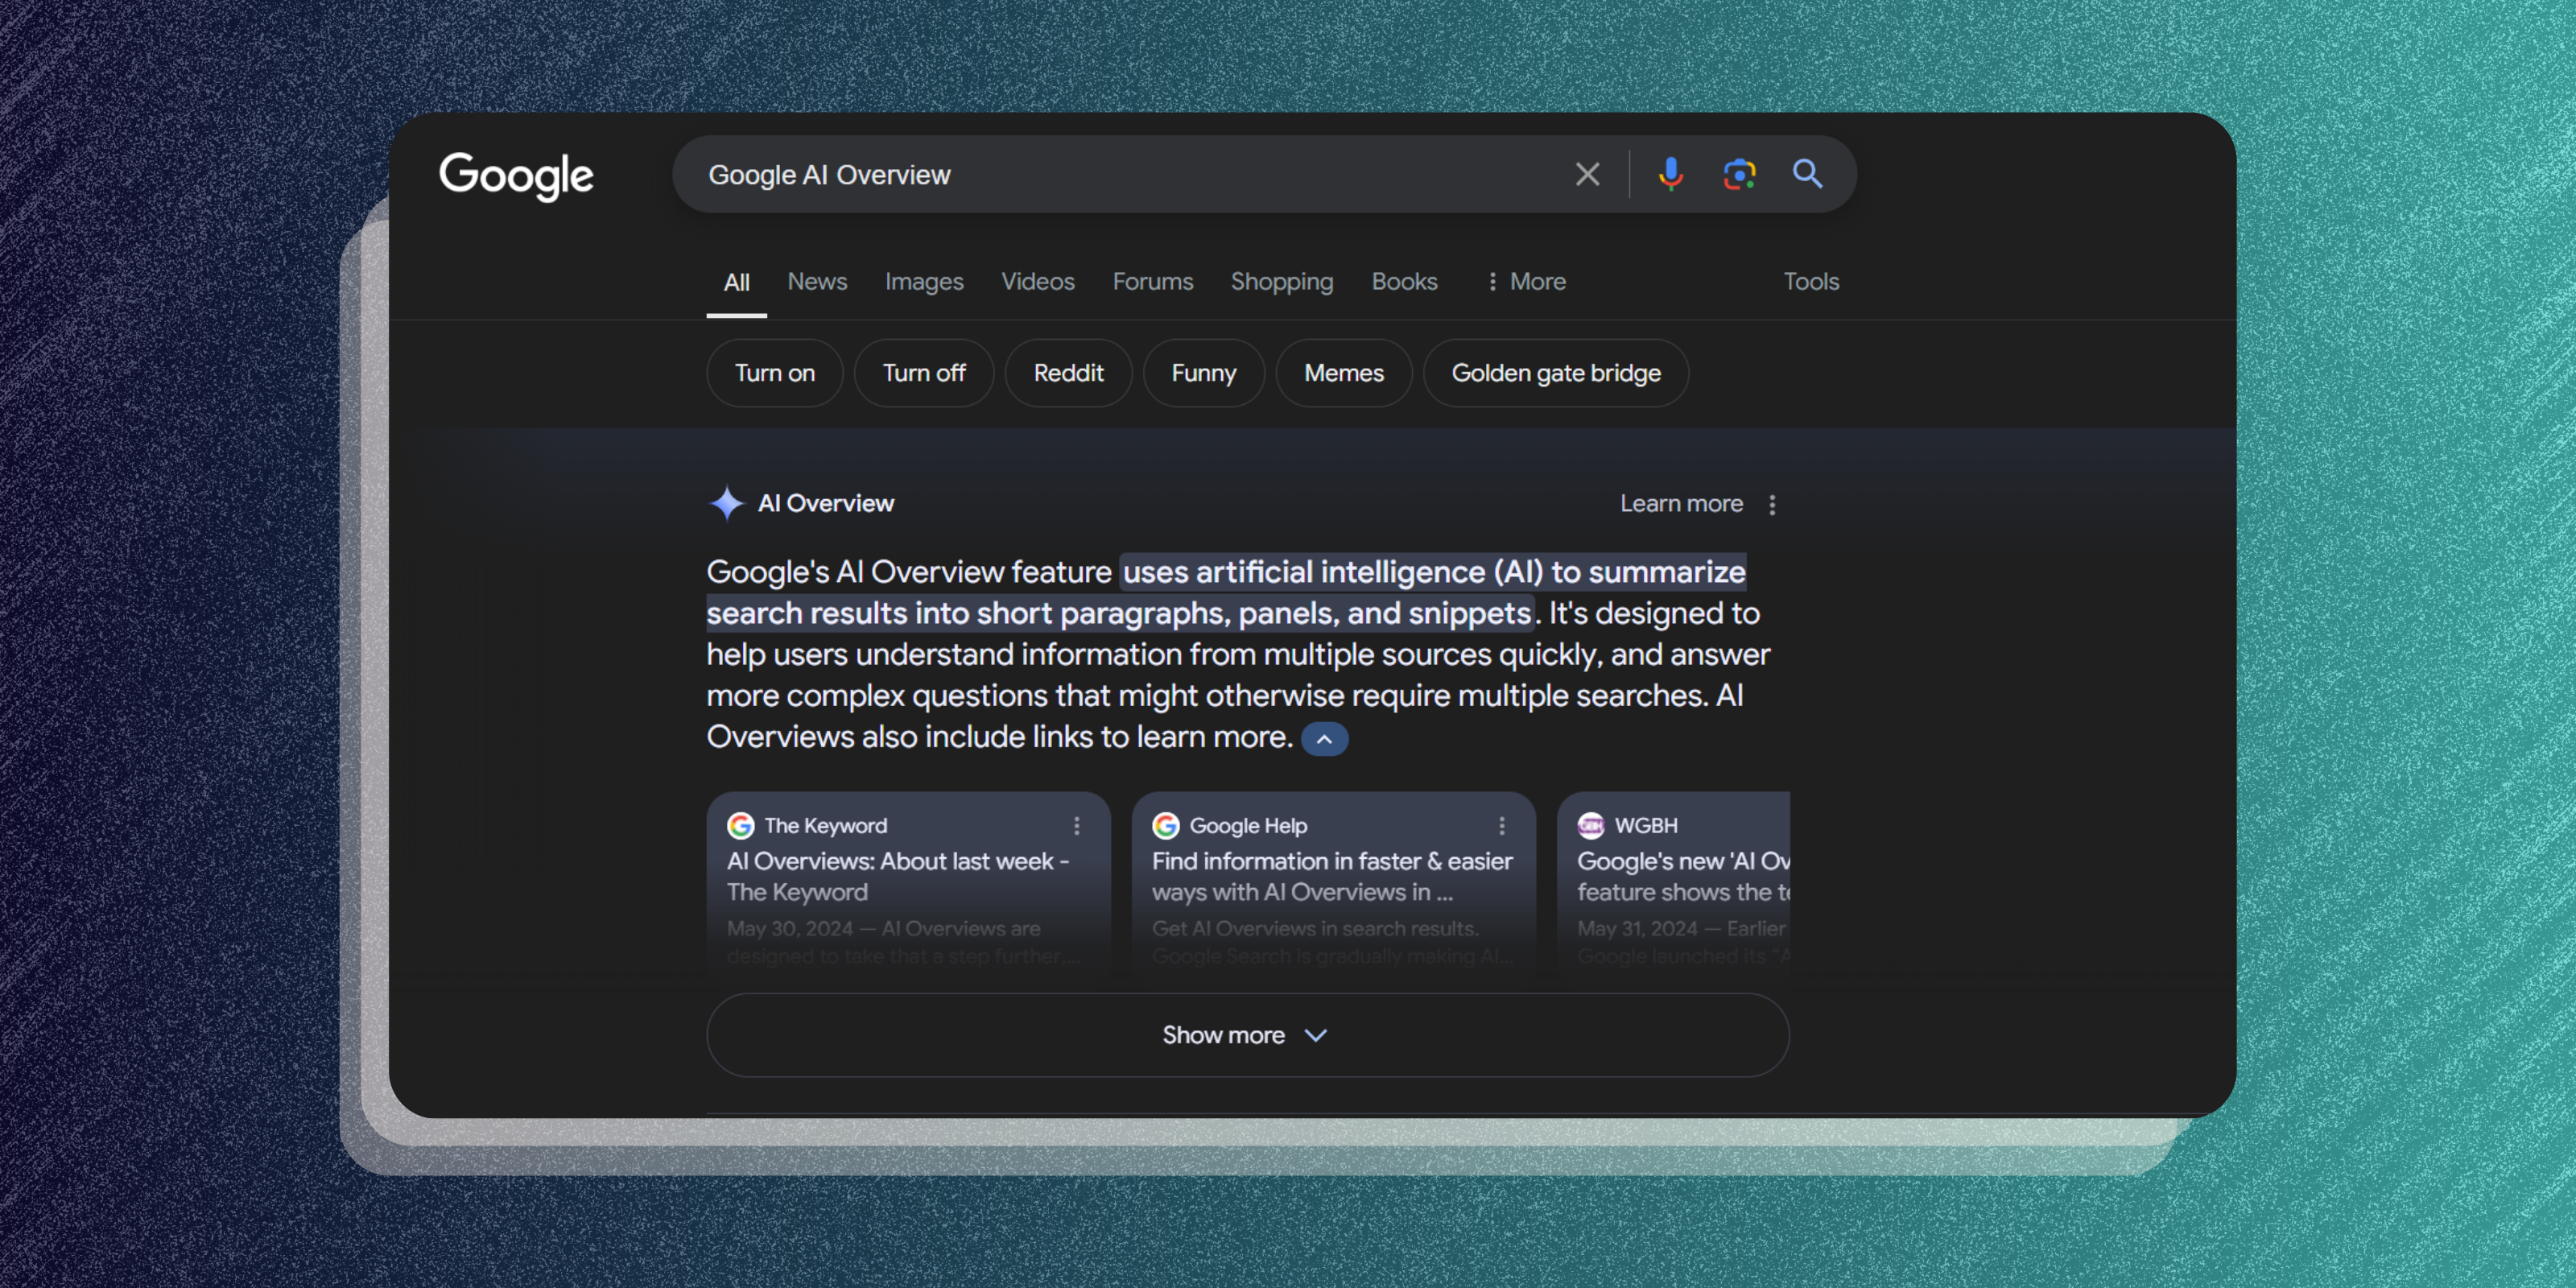Image resolution: width=2576 pixels, height=1288 pixels.
Task: Expand the More search categories menu
Action: tap(1526, 282)
